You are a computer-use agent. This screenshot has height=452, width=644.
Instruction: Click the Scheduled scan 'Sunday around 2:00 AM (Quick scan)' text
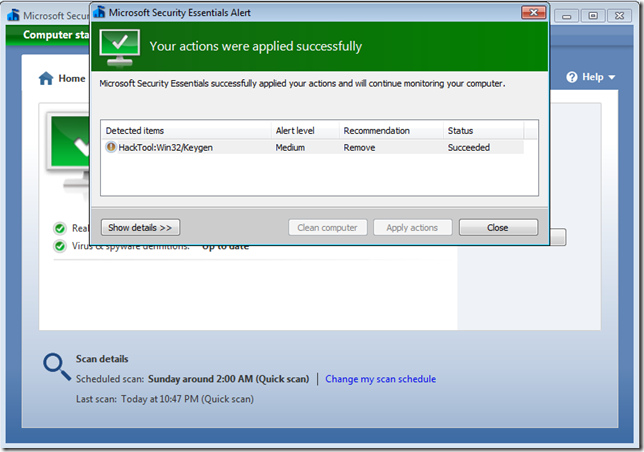click(x=228, y=379)
